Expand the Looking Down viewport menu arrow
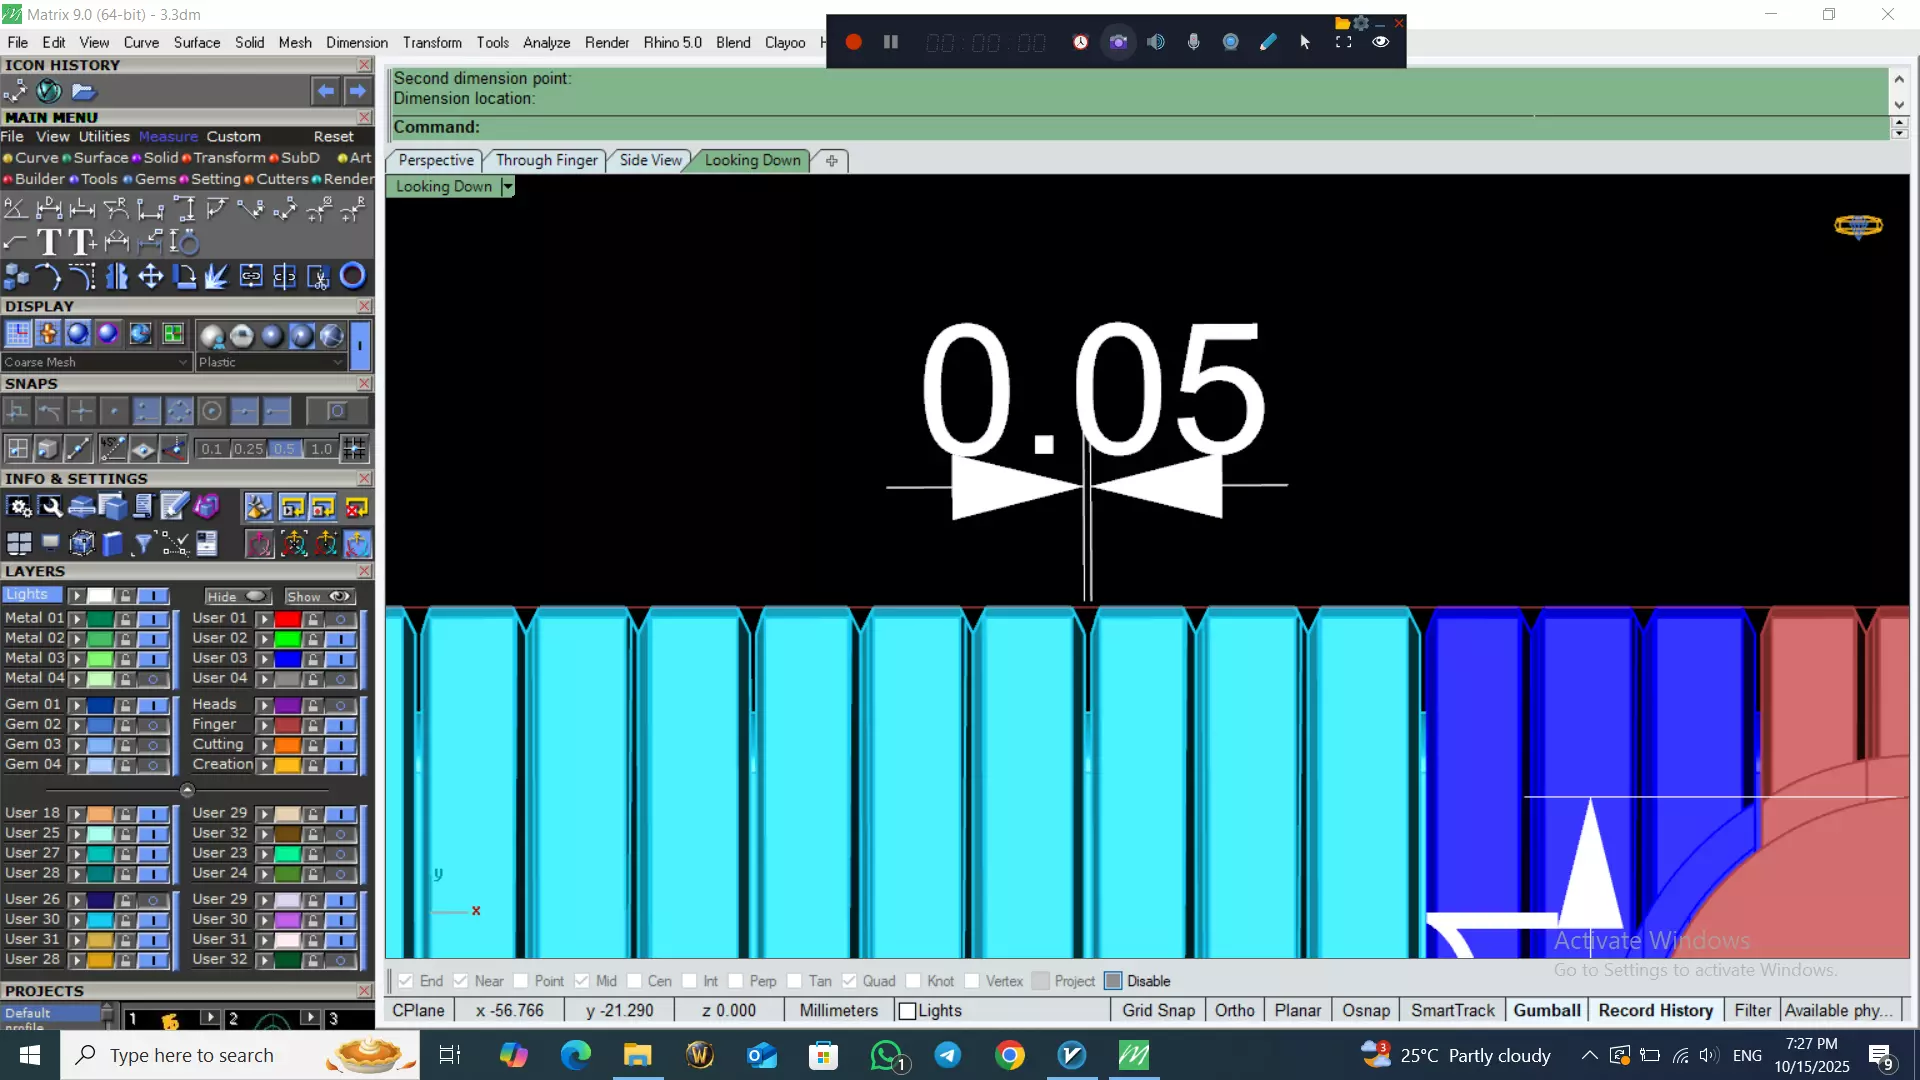Screen dimensions: 1920x1080 tap(508, 186)
